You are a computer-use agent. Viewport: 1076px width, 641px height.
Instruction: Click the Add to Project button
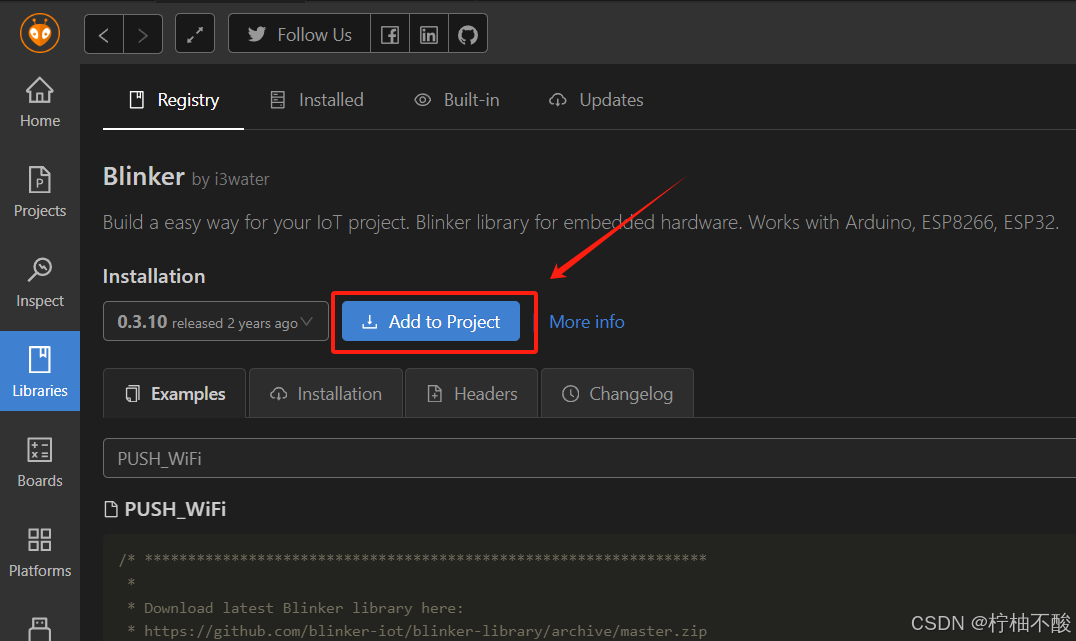(431, 321)
